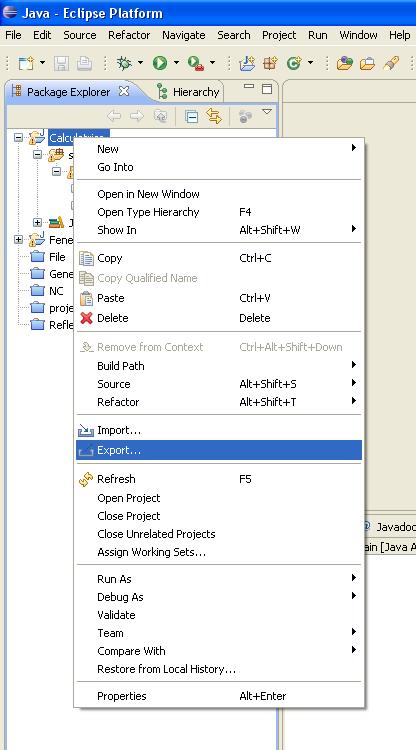The image size is (416, 750).
Task: Click the Open Type toolbar icon
Action: (x=344, y=63)
